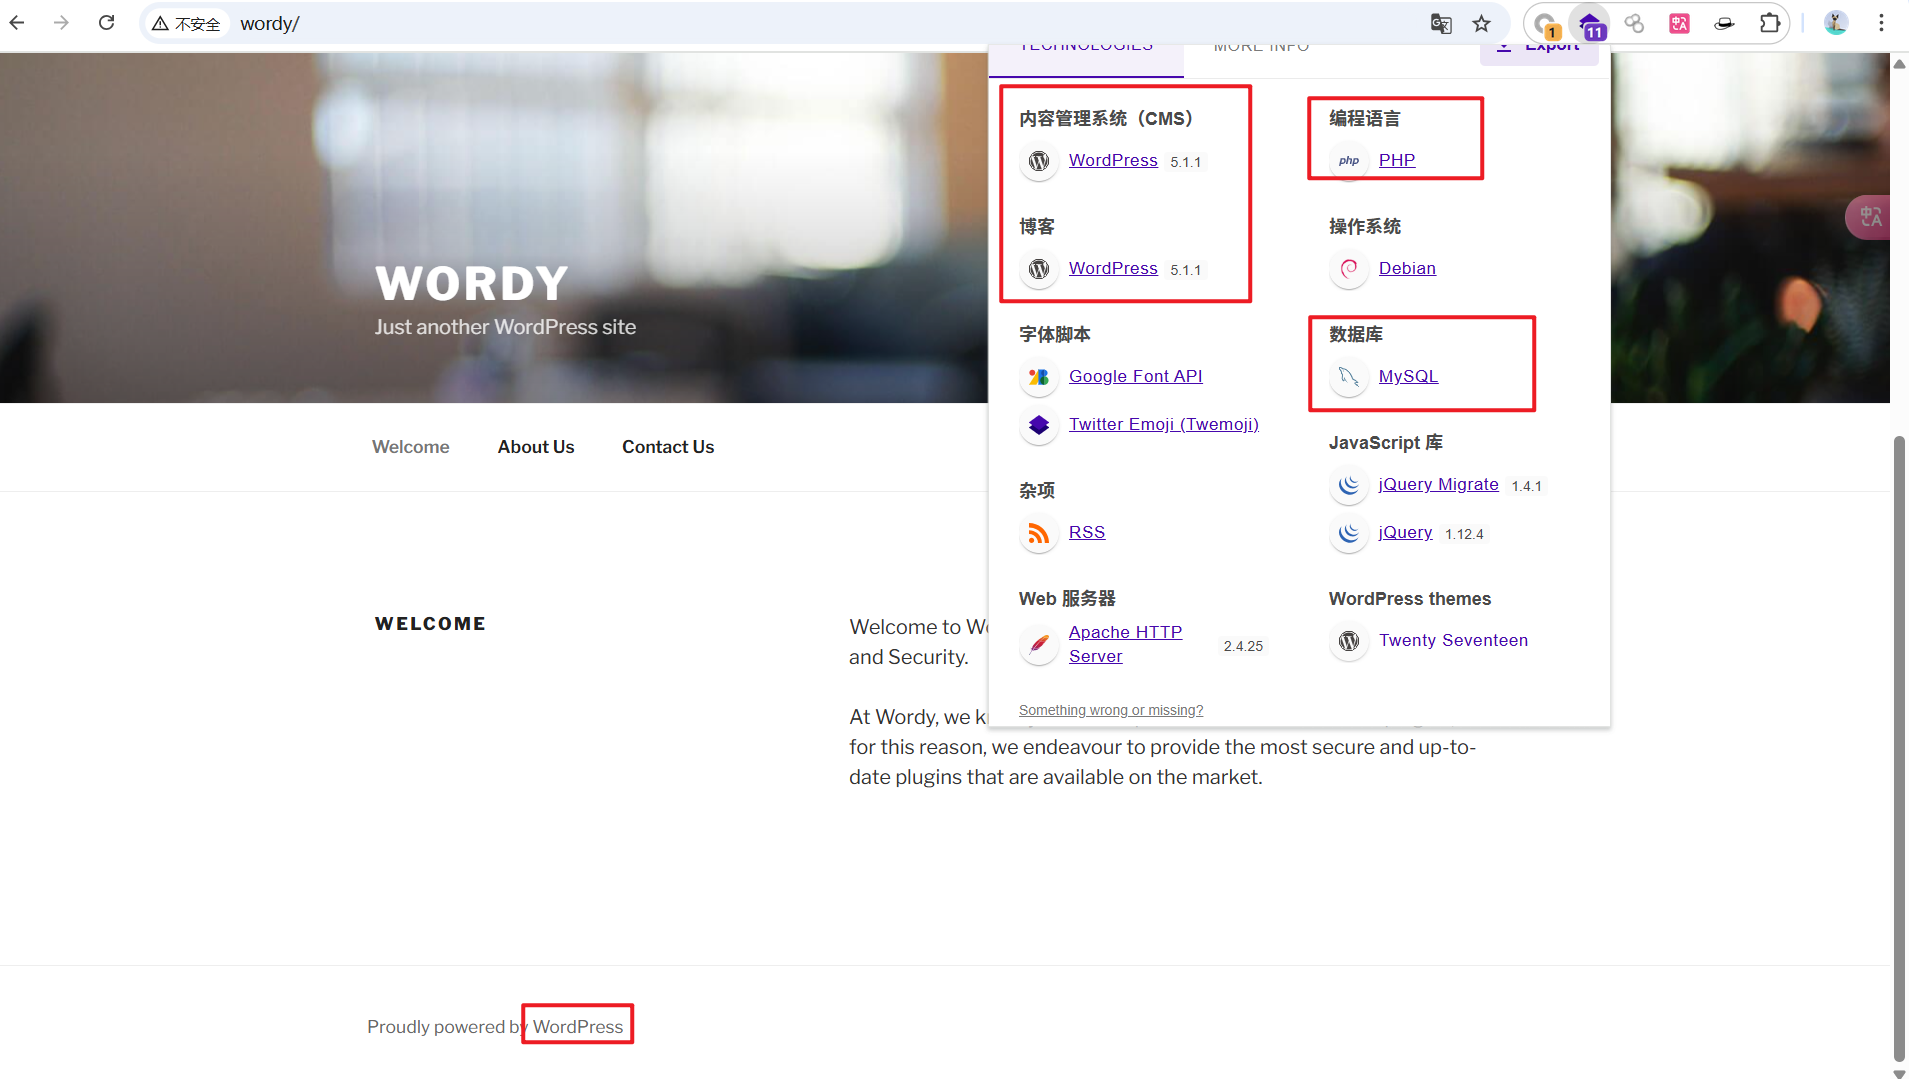The height and width of the screenshot is (1079, 1909).
Task: Open the About Us navigation item
Action: pos(536,447)
